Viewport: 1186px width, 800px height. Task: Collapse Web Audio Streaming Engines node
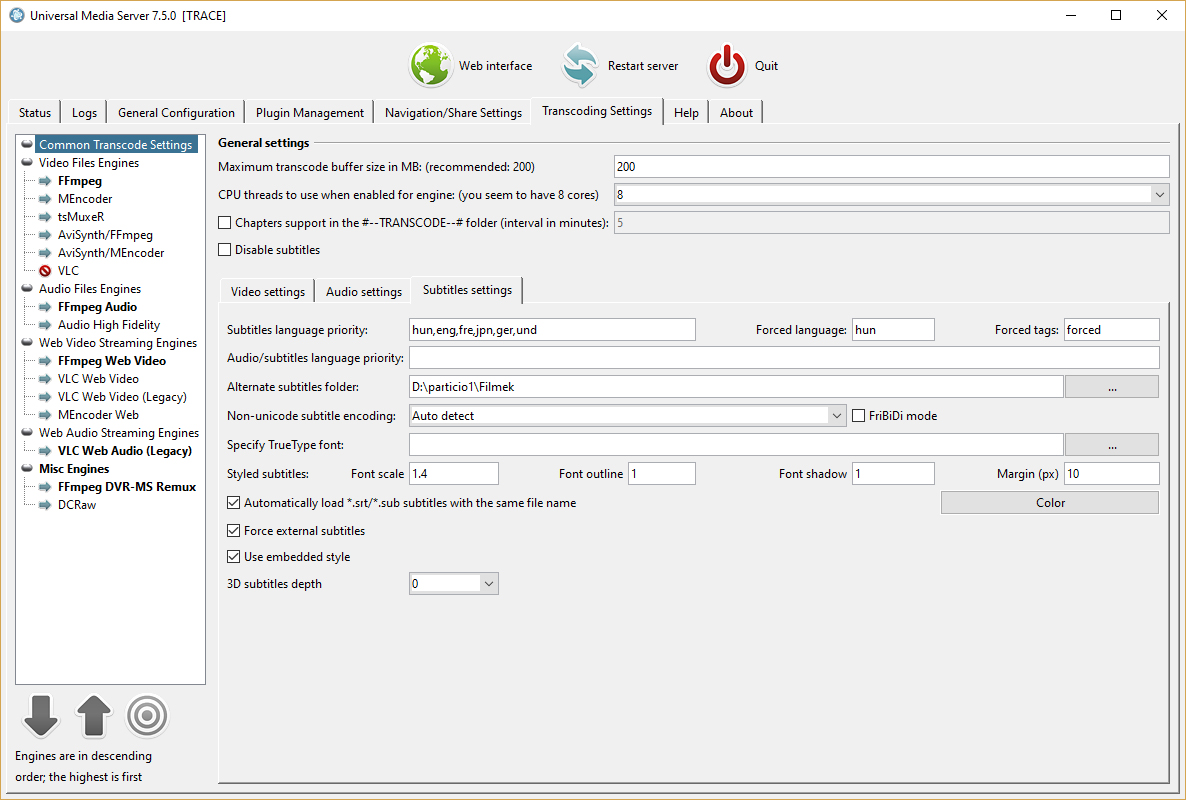pyautogui.click(x=27, y=433)
